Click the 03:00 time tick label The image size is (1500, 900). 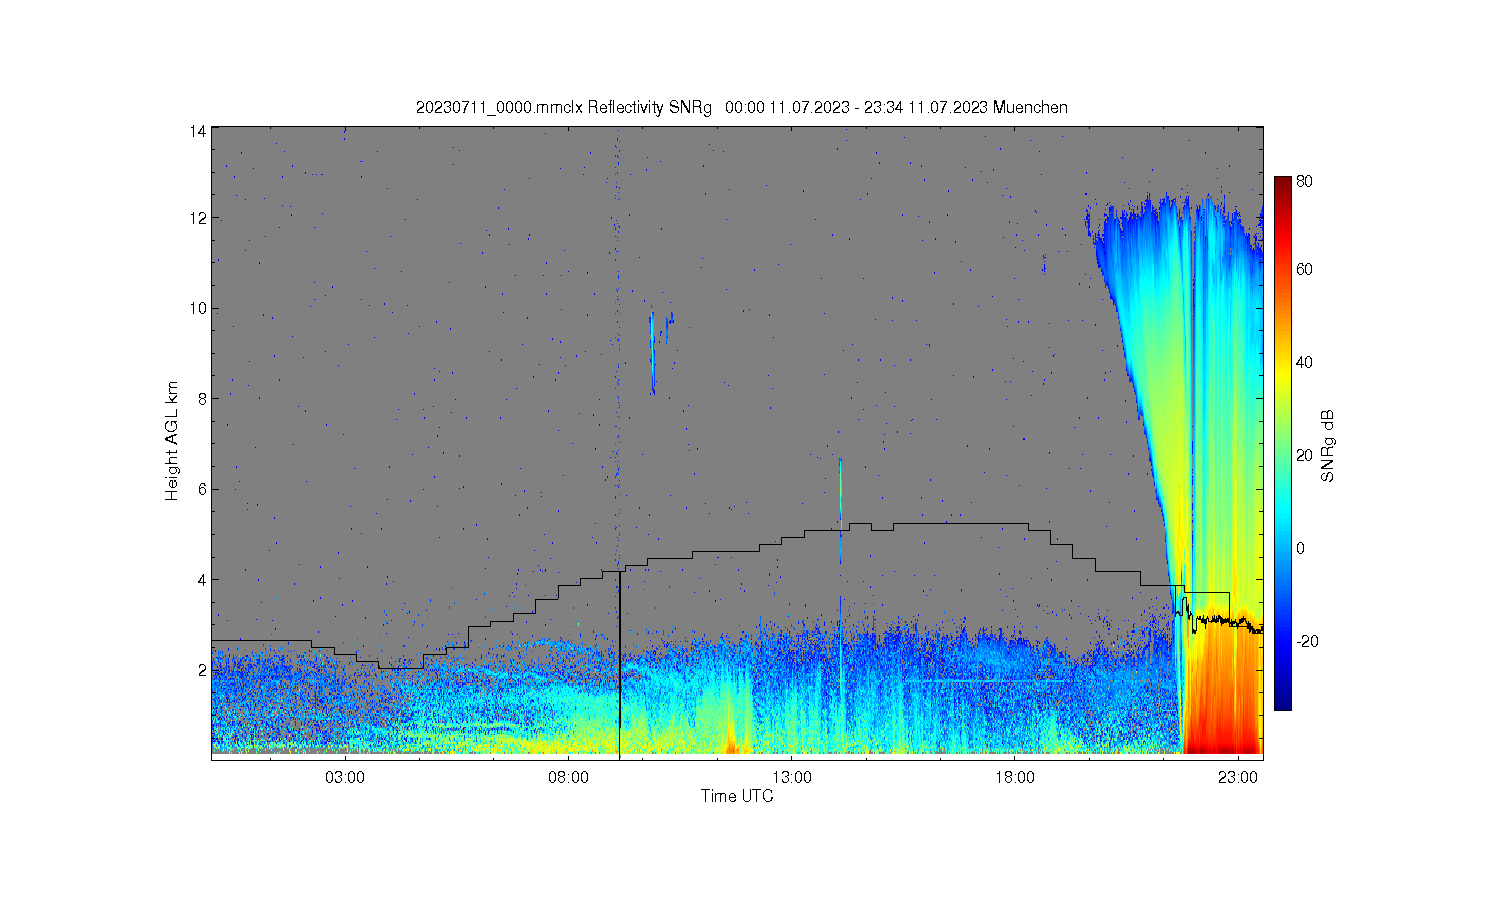[345, 777]
